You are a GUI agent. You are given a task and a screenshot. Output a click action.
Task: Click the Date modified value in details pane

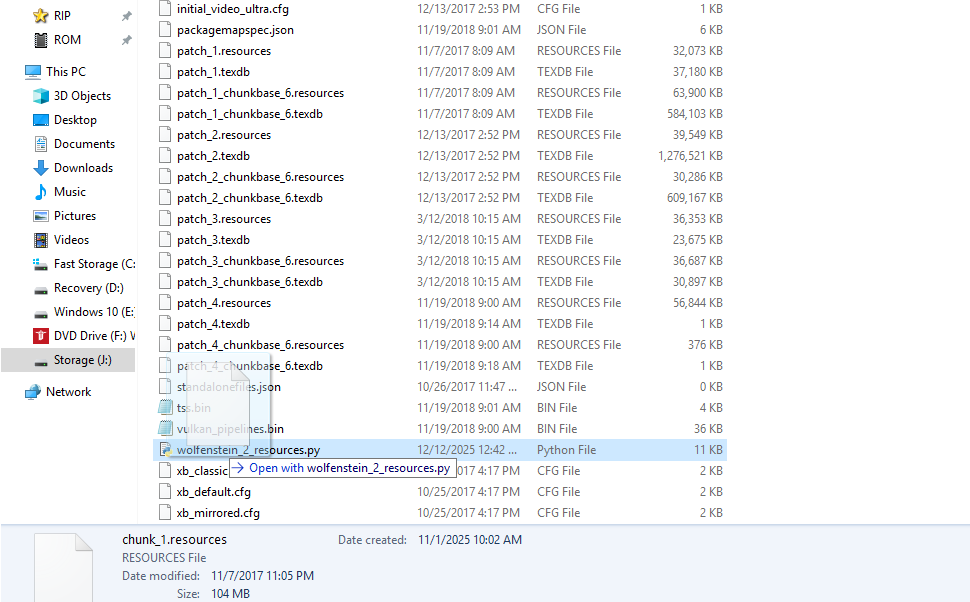pos(262,576)
